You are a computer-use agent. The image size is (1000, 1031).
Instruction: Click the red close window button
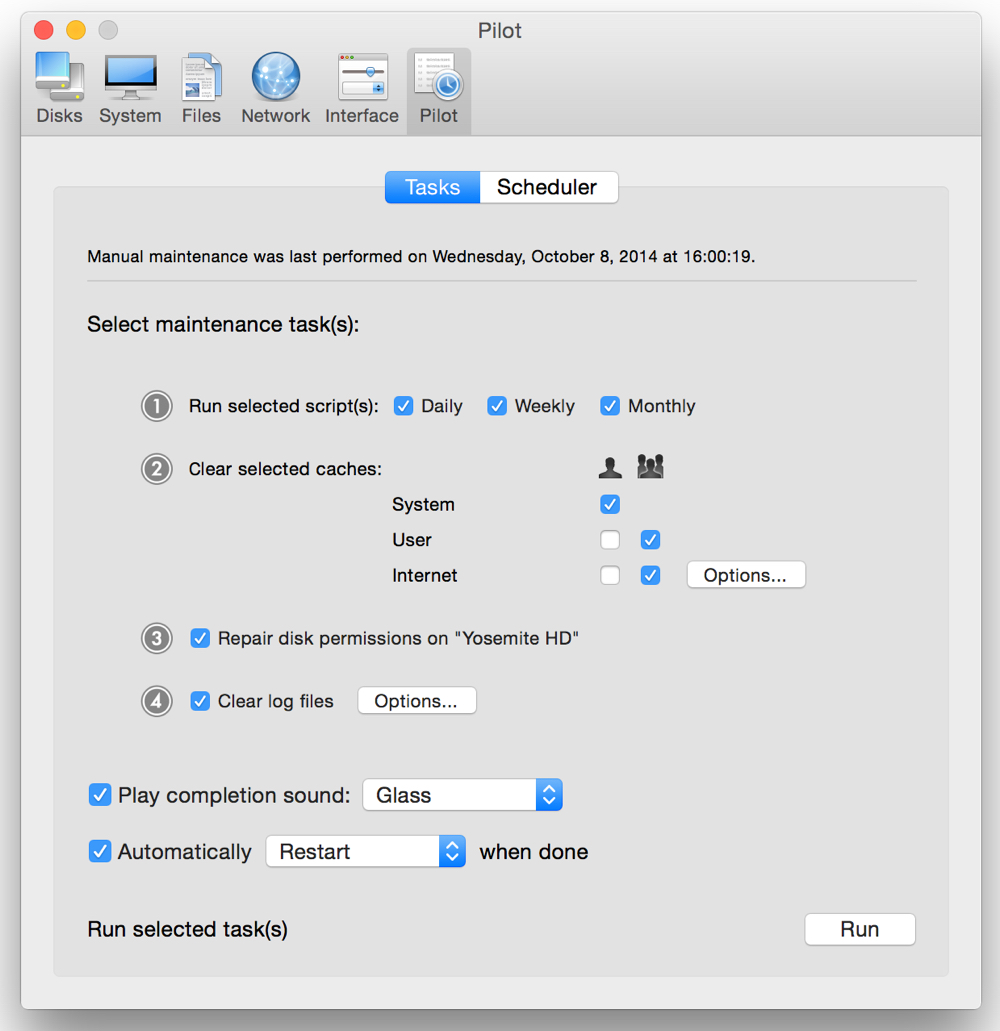[x=44, y=30]
